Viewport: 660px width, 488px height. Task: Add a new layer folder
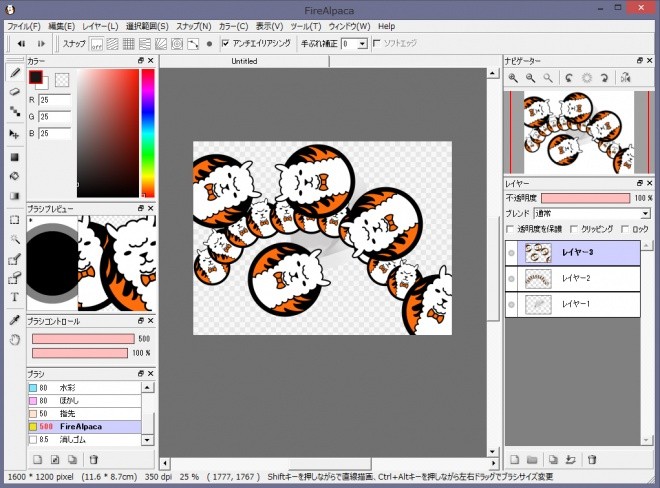coord(532,459)
